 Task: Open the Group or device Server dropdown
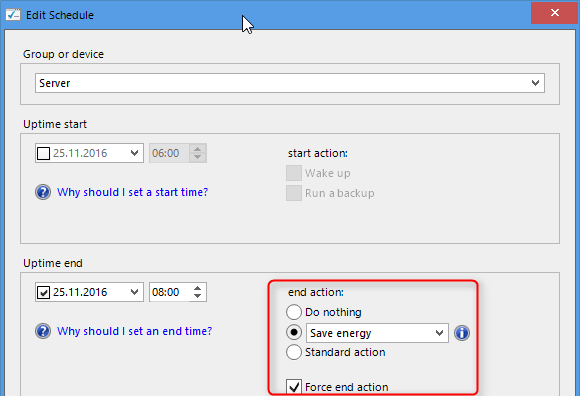pyautogui.click(x=290, y=83)
